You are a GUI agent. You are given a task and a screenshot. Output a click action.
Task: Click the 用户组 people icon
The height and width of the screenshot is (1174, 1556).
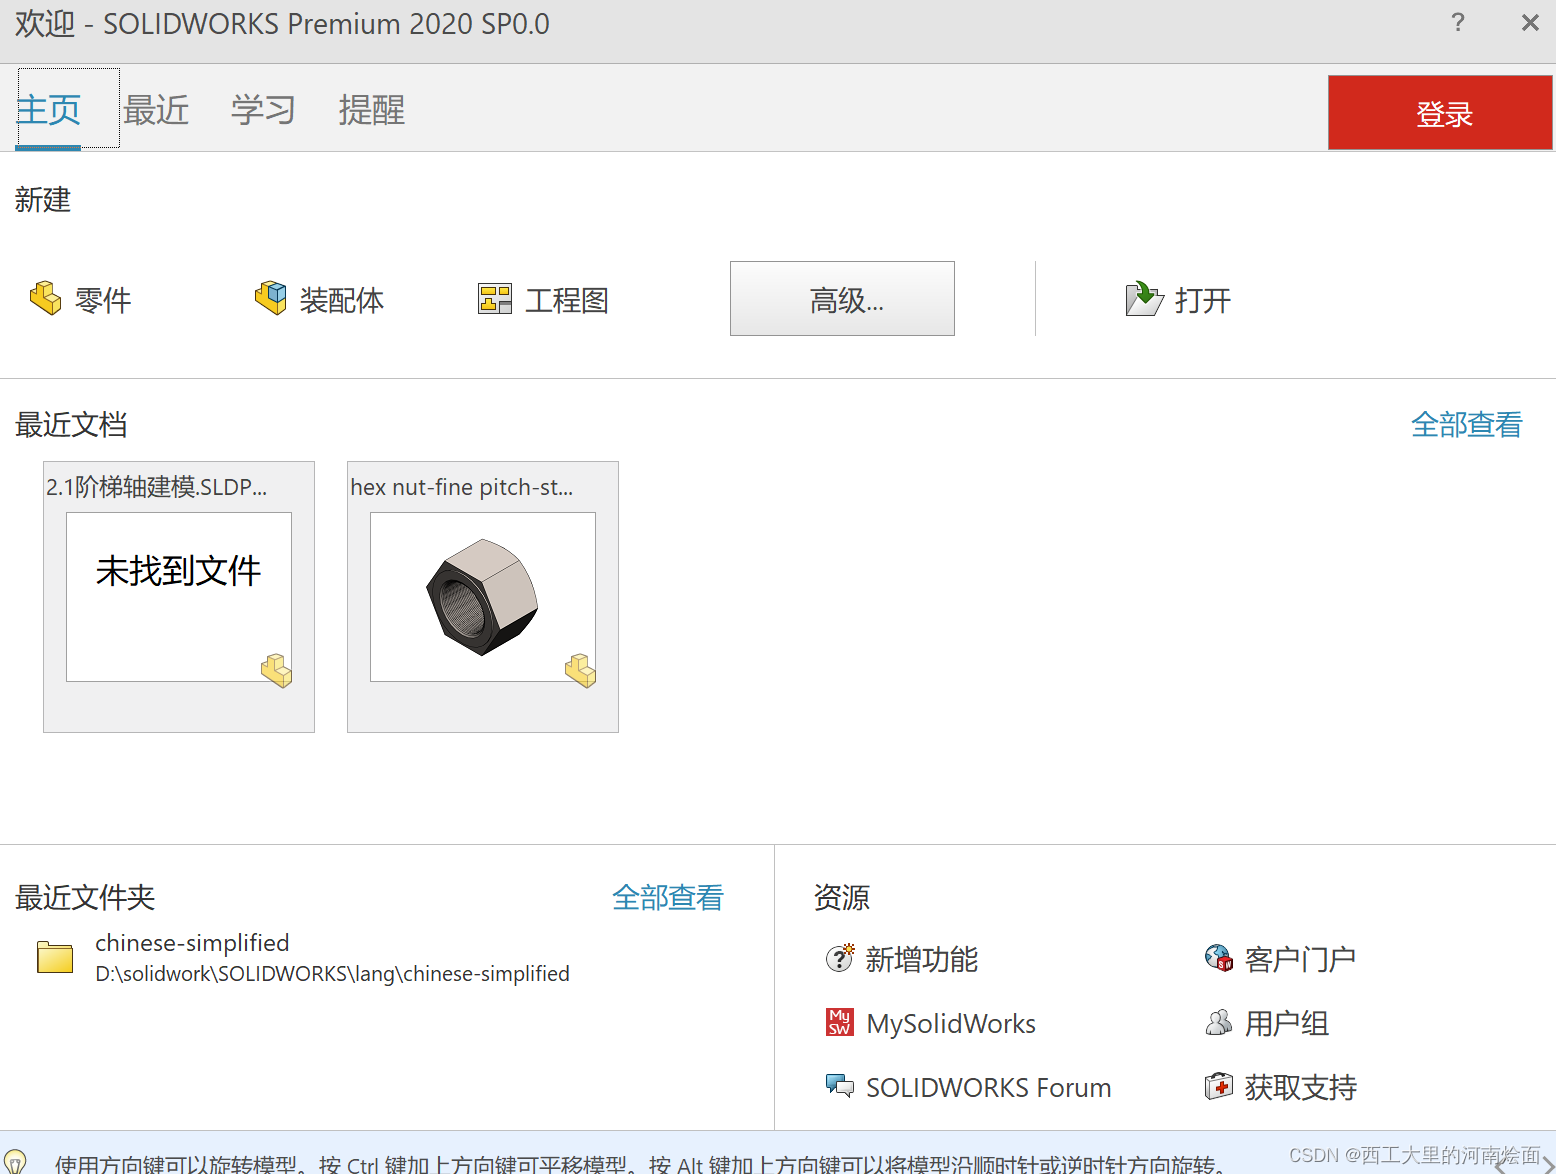tap(1219, 1022)
